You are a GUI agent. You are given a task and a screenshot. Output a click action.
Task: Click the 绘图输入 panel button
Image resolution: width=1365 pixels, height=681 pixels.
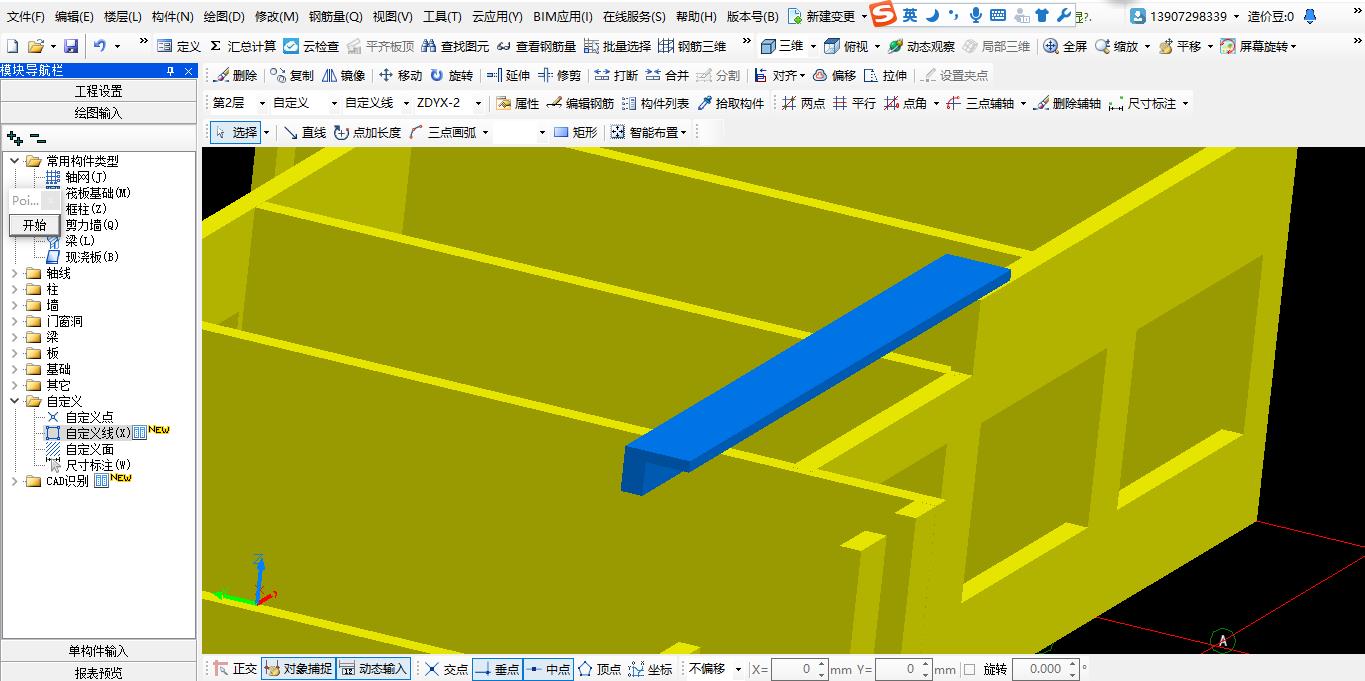coord(98,113)
